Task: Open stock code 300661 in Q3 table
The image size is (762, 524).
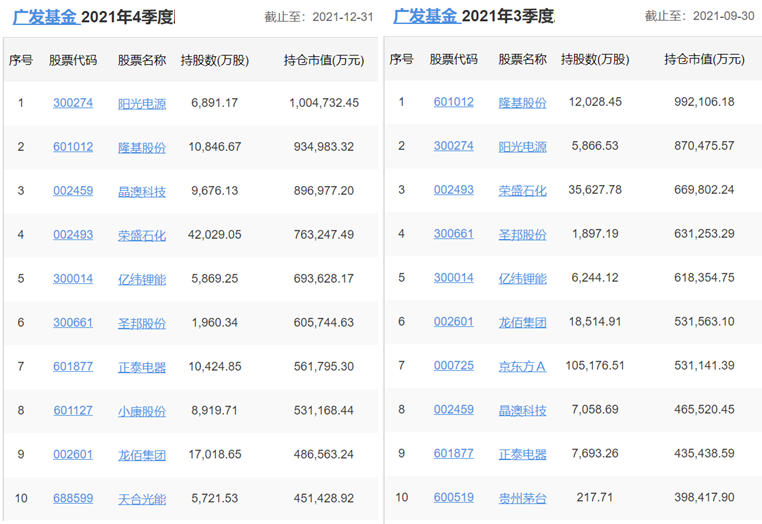Action: pyautogui.click(x=453, y=234)
